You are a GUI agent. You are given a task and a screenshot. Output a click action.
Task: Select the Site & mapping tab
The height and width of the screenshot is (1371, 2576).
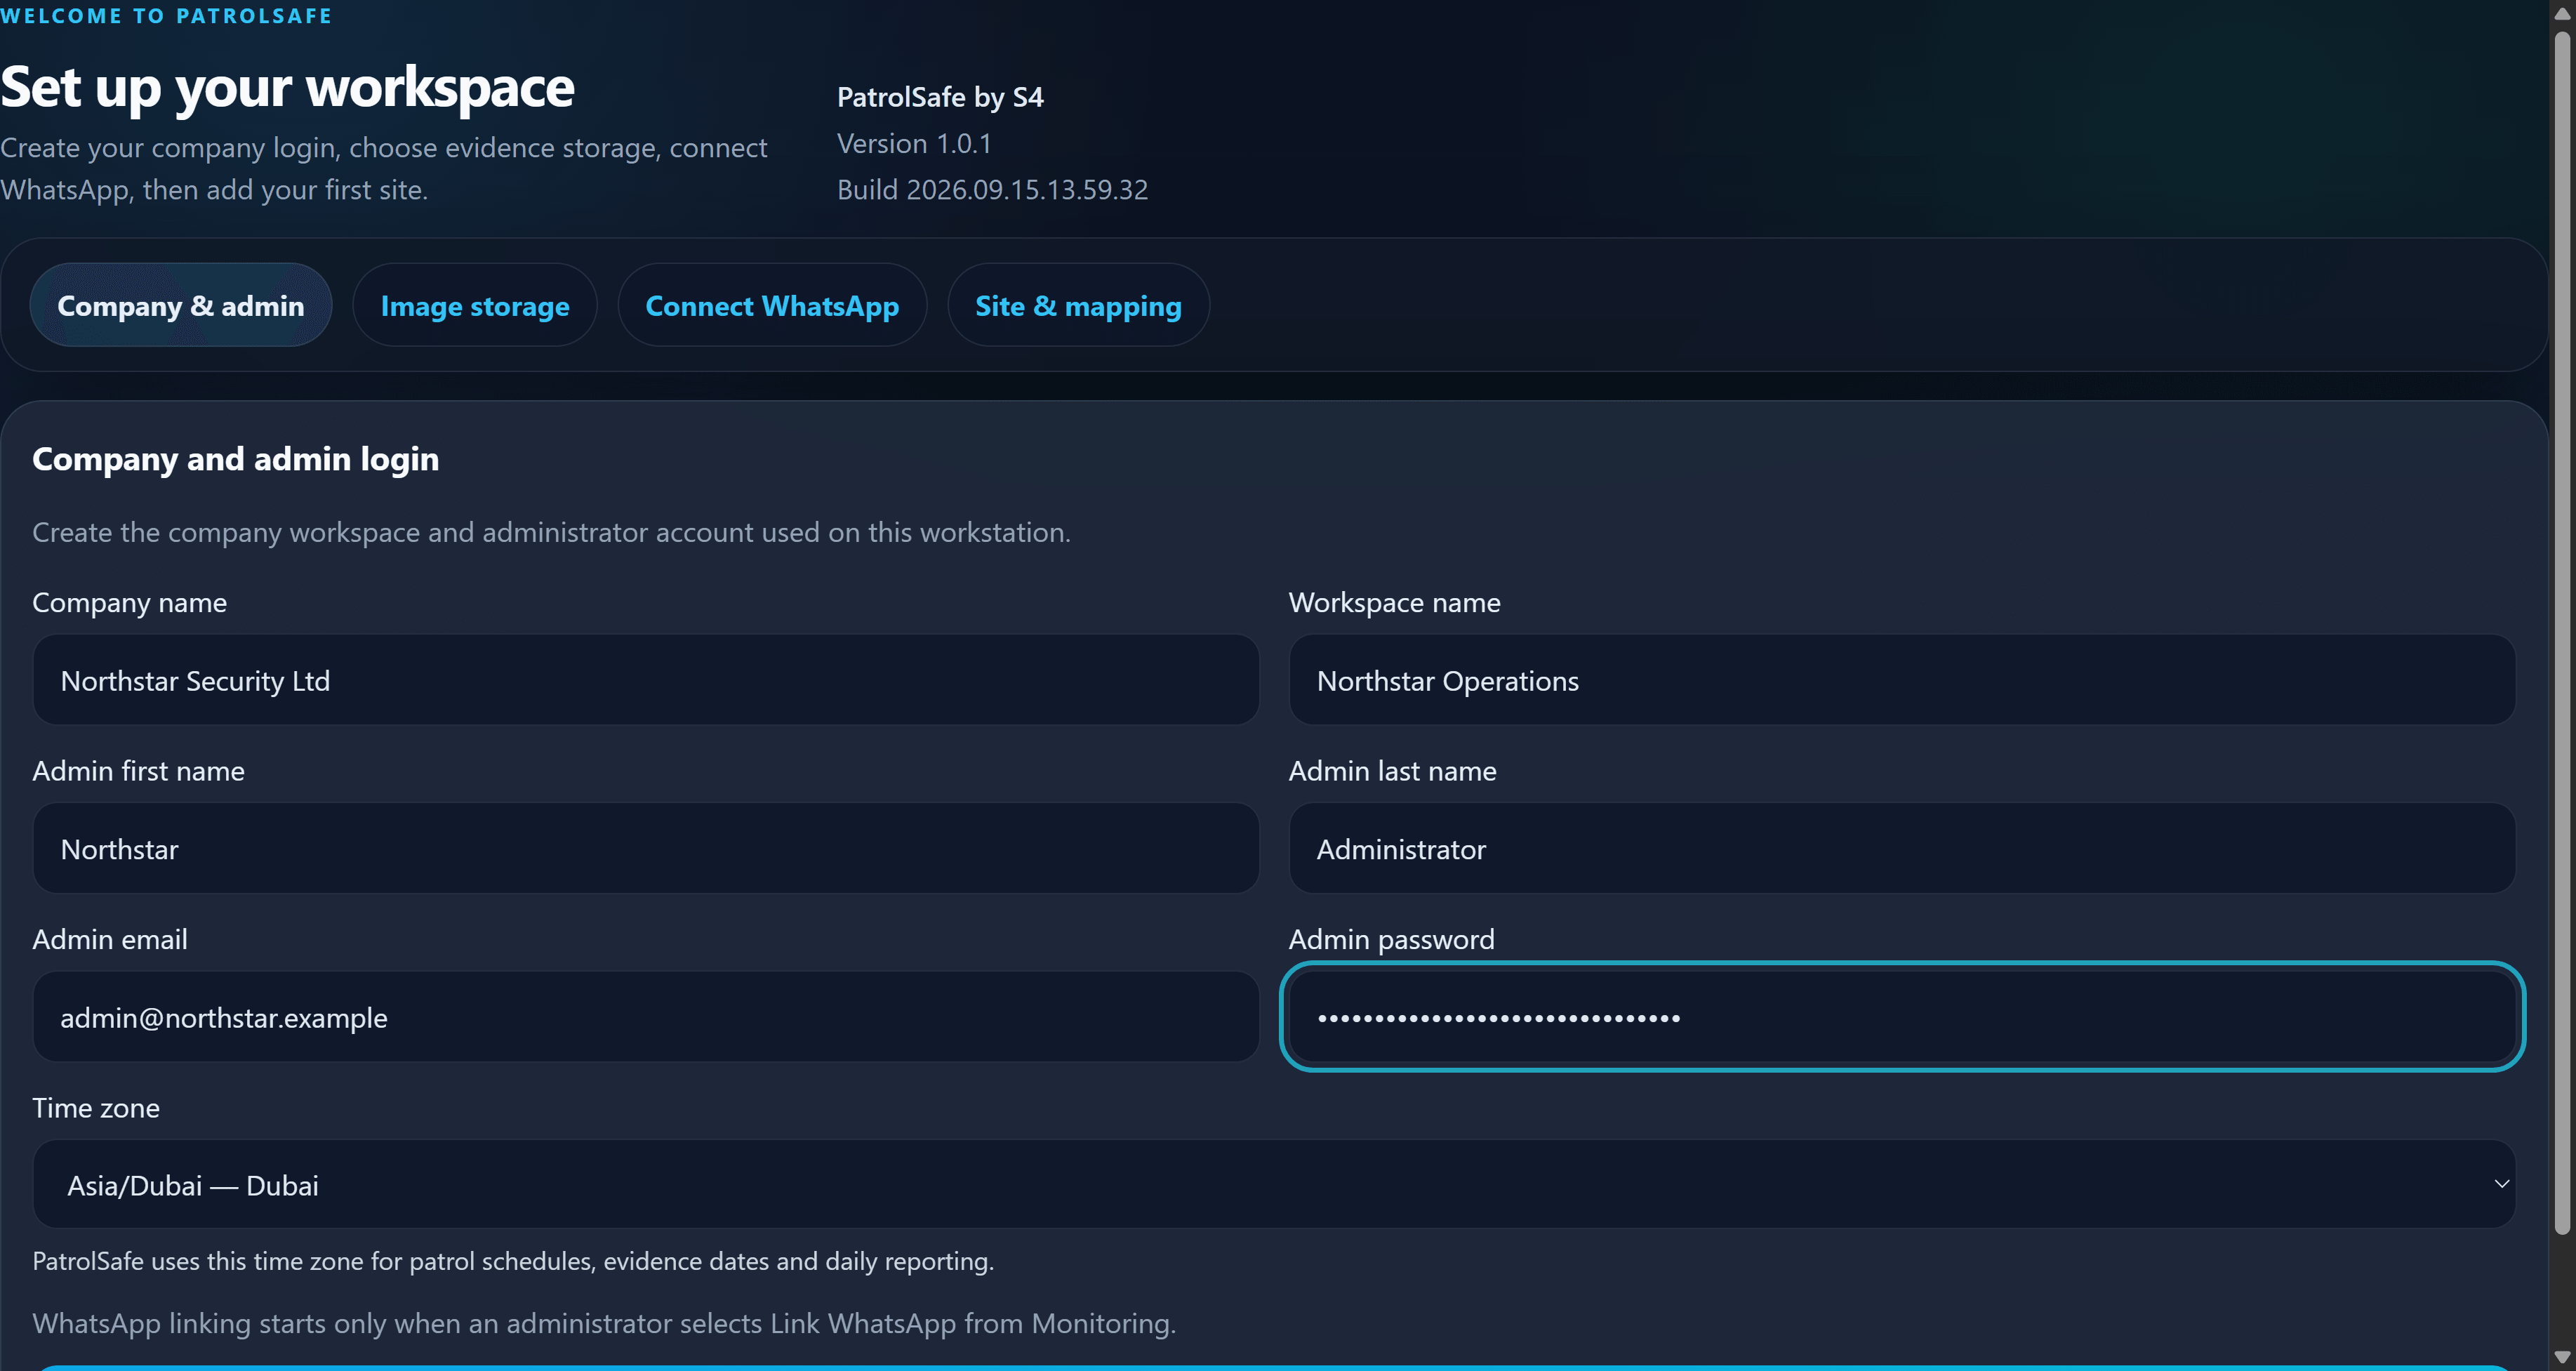pyautogui.click(x=1078, y=305)
